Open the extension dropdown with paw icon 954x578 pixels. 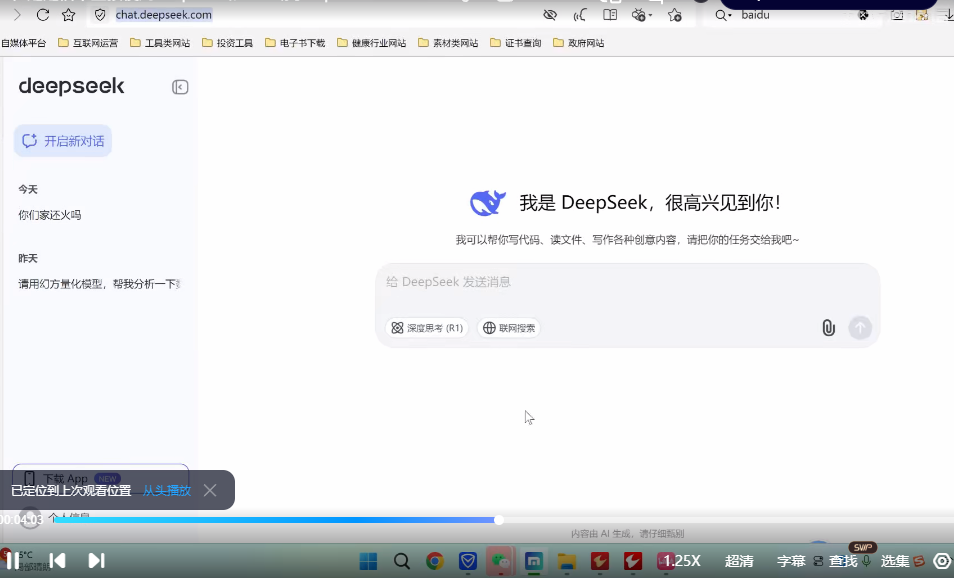click(x=641, y=15)
